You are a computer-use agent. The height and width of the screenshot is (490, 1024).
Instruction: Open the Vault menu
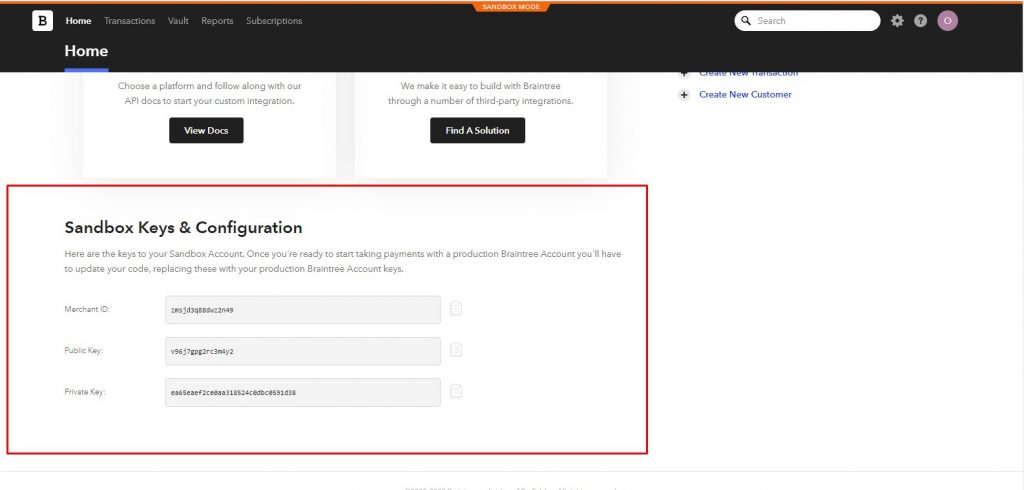178,21
